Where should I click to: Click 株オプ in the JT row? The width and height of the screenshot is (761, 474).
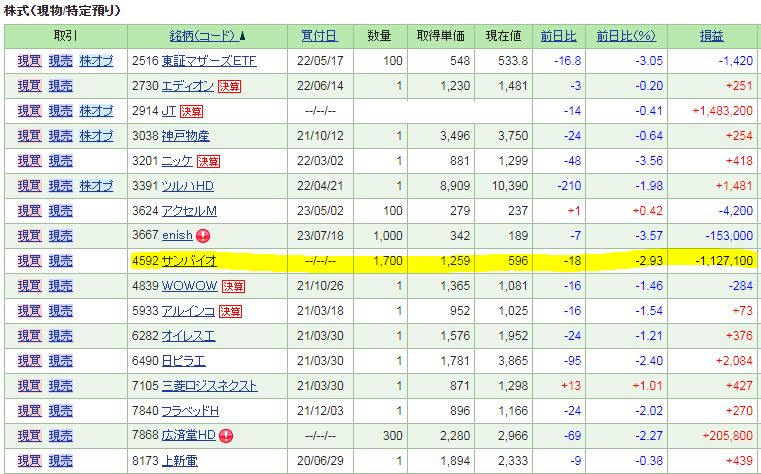tap(97, 111)
